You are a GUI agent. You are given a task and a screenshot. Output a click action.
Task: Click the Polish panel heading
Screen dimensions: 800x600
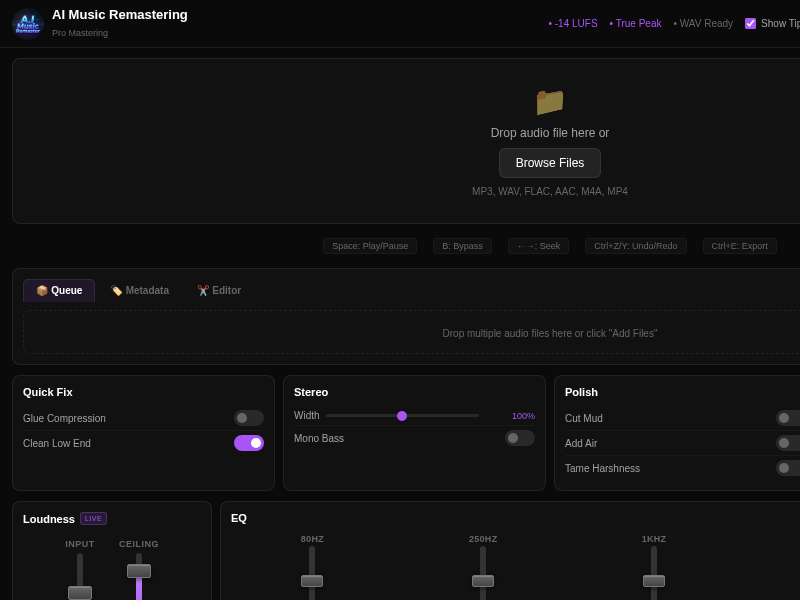pos(581,392)
